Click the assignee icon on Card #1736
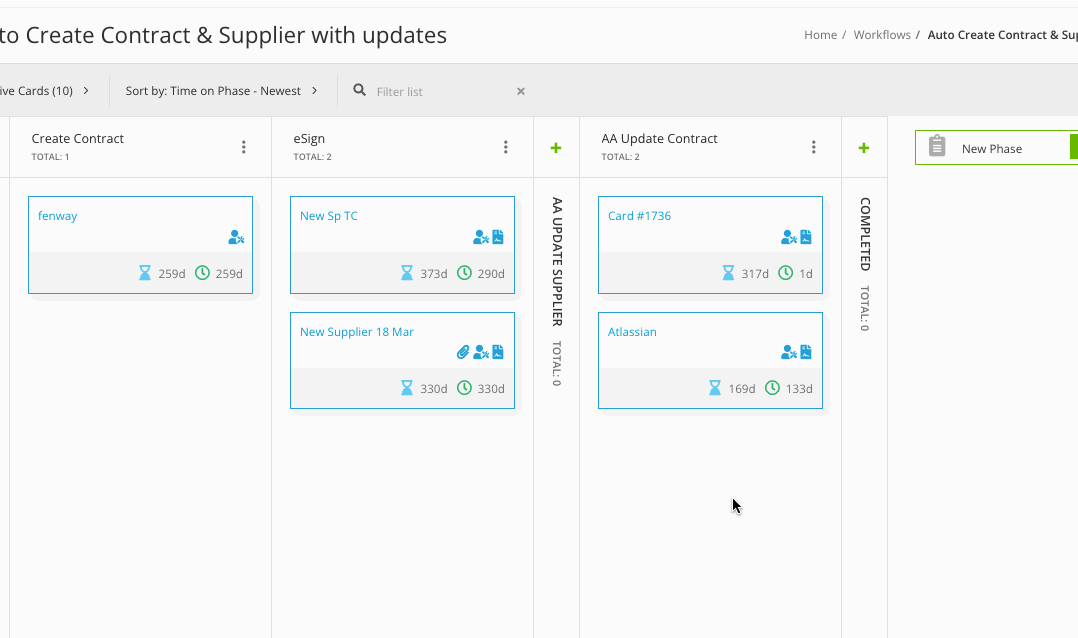The image size is (1078, 638). (789, 237)
